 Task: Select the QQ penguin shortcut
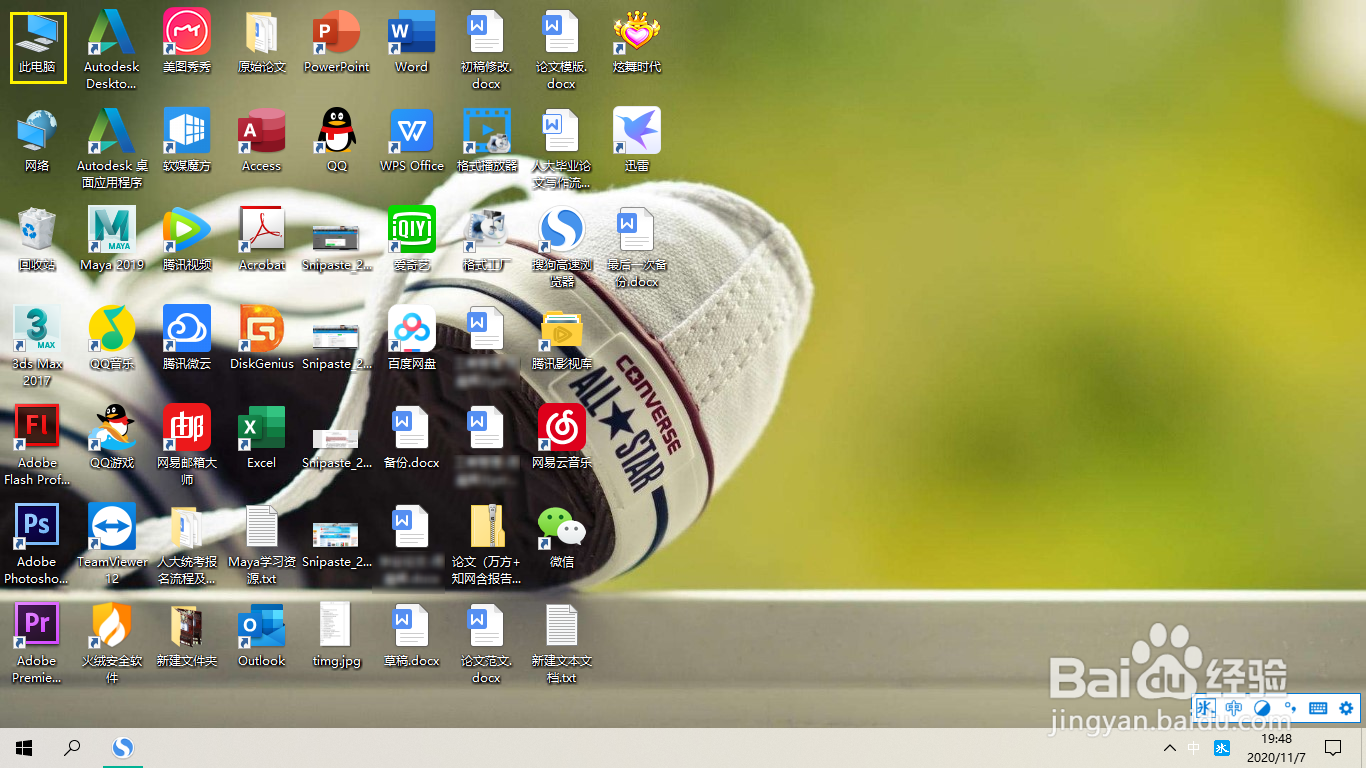(337, 141)
